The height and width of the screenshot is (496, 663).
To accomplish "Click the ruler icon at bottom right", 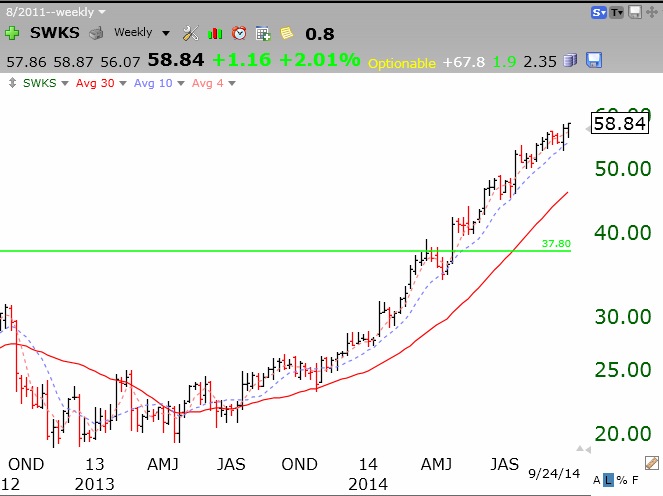I will pos(651,462).
